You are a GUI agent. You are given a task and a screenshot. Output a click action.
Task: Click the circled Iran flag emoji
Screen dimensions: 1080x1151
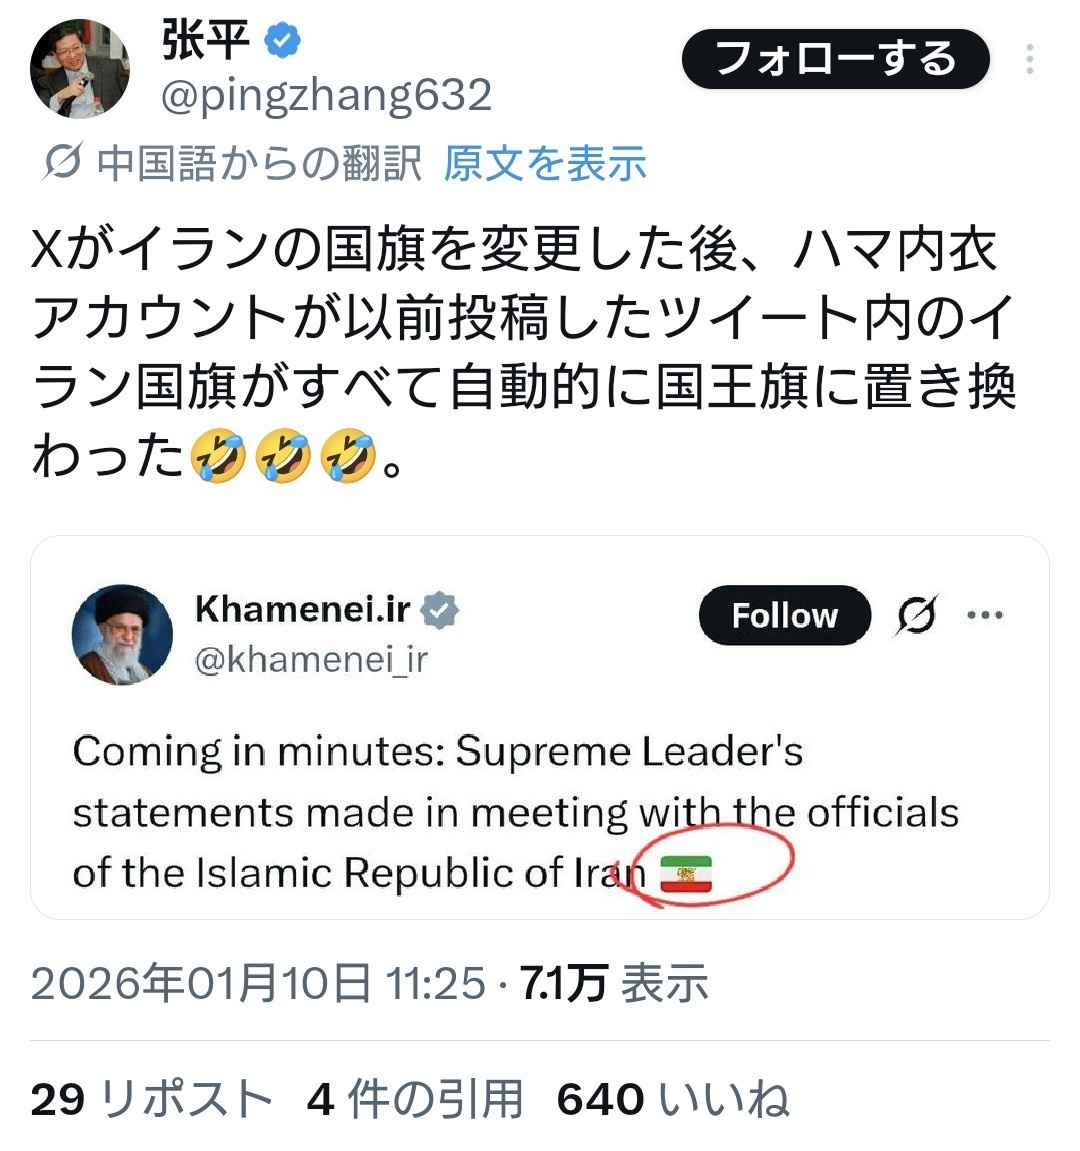[686, 875]
